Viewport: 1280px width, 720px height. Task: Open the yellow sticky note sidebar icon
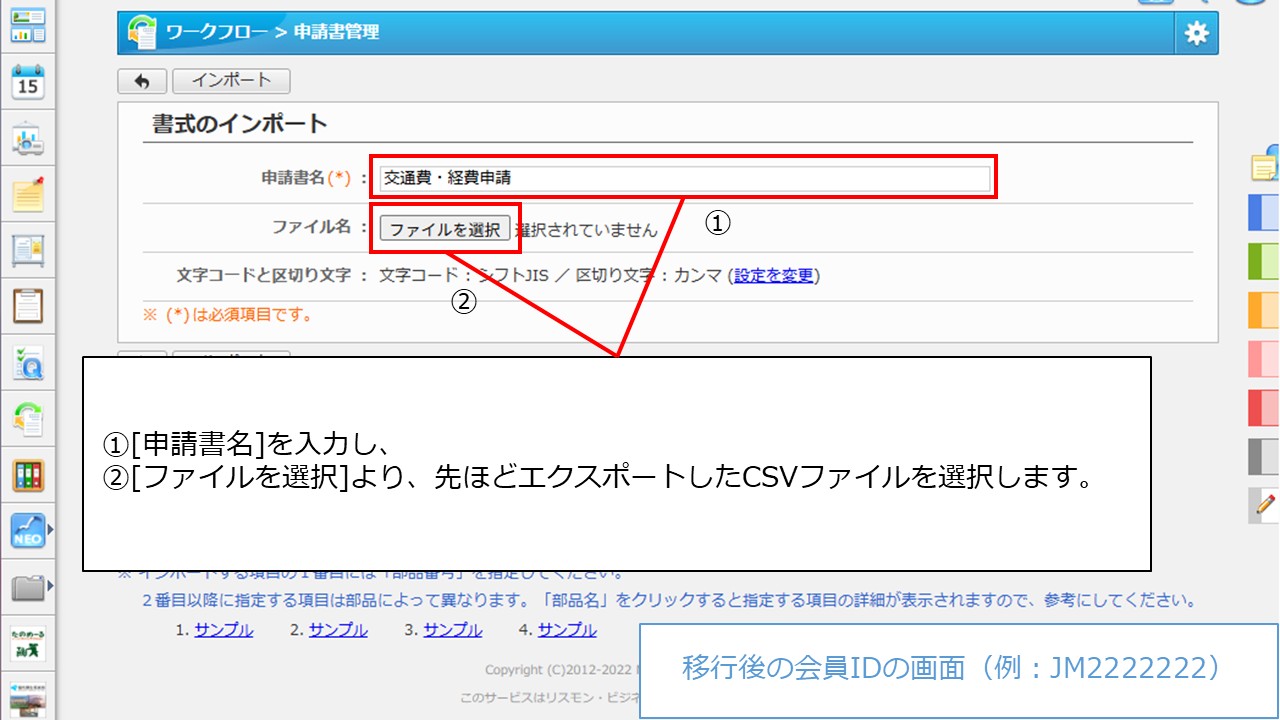click(x=27, y=194)
